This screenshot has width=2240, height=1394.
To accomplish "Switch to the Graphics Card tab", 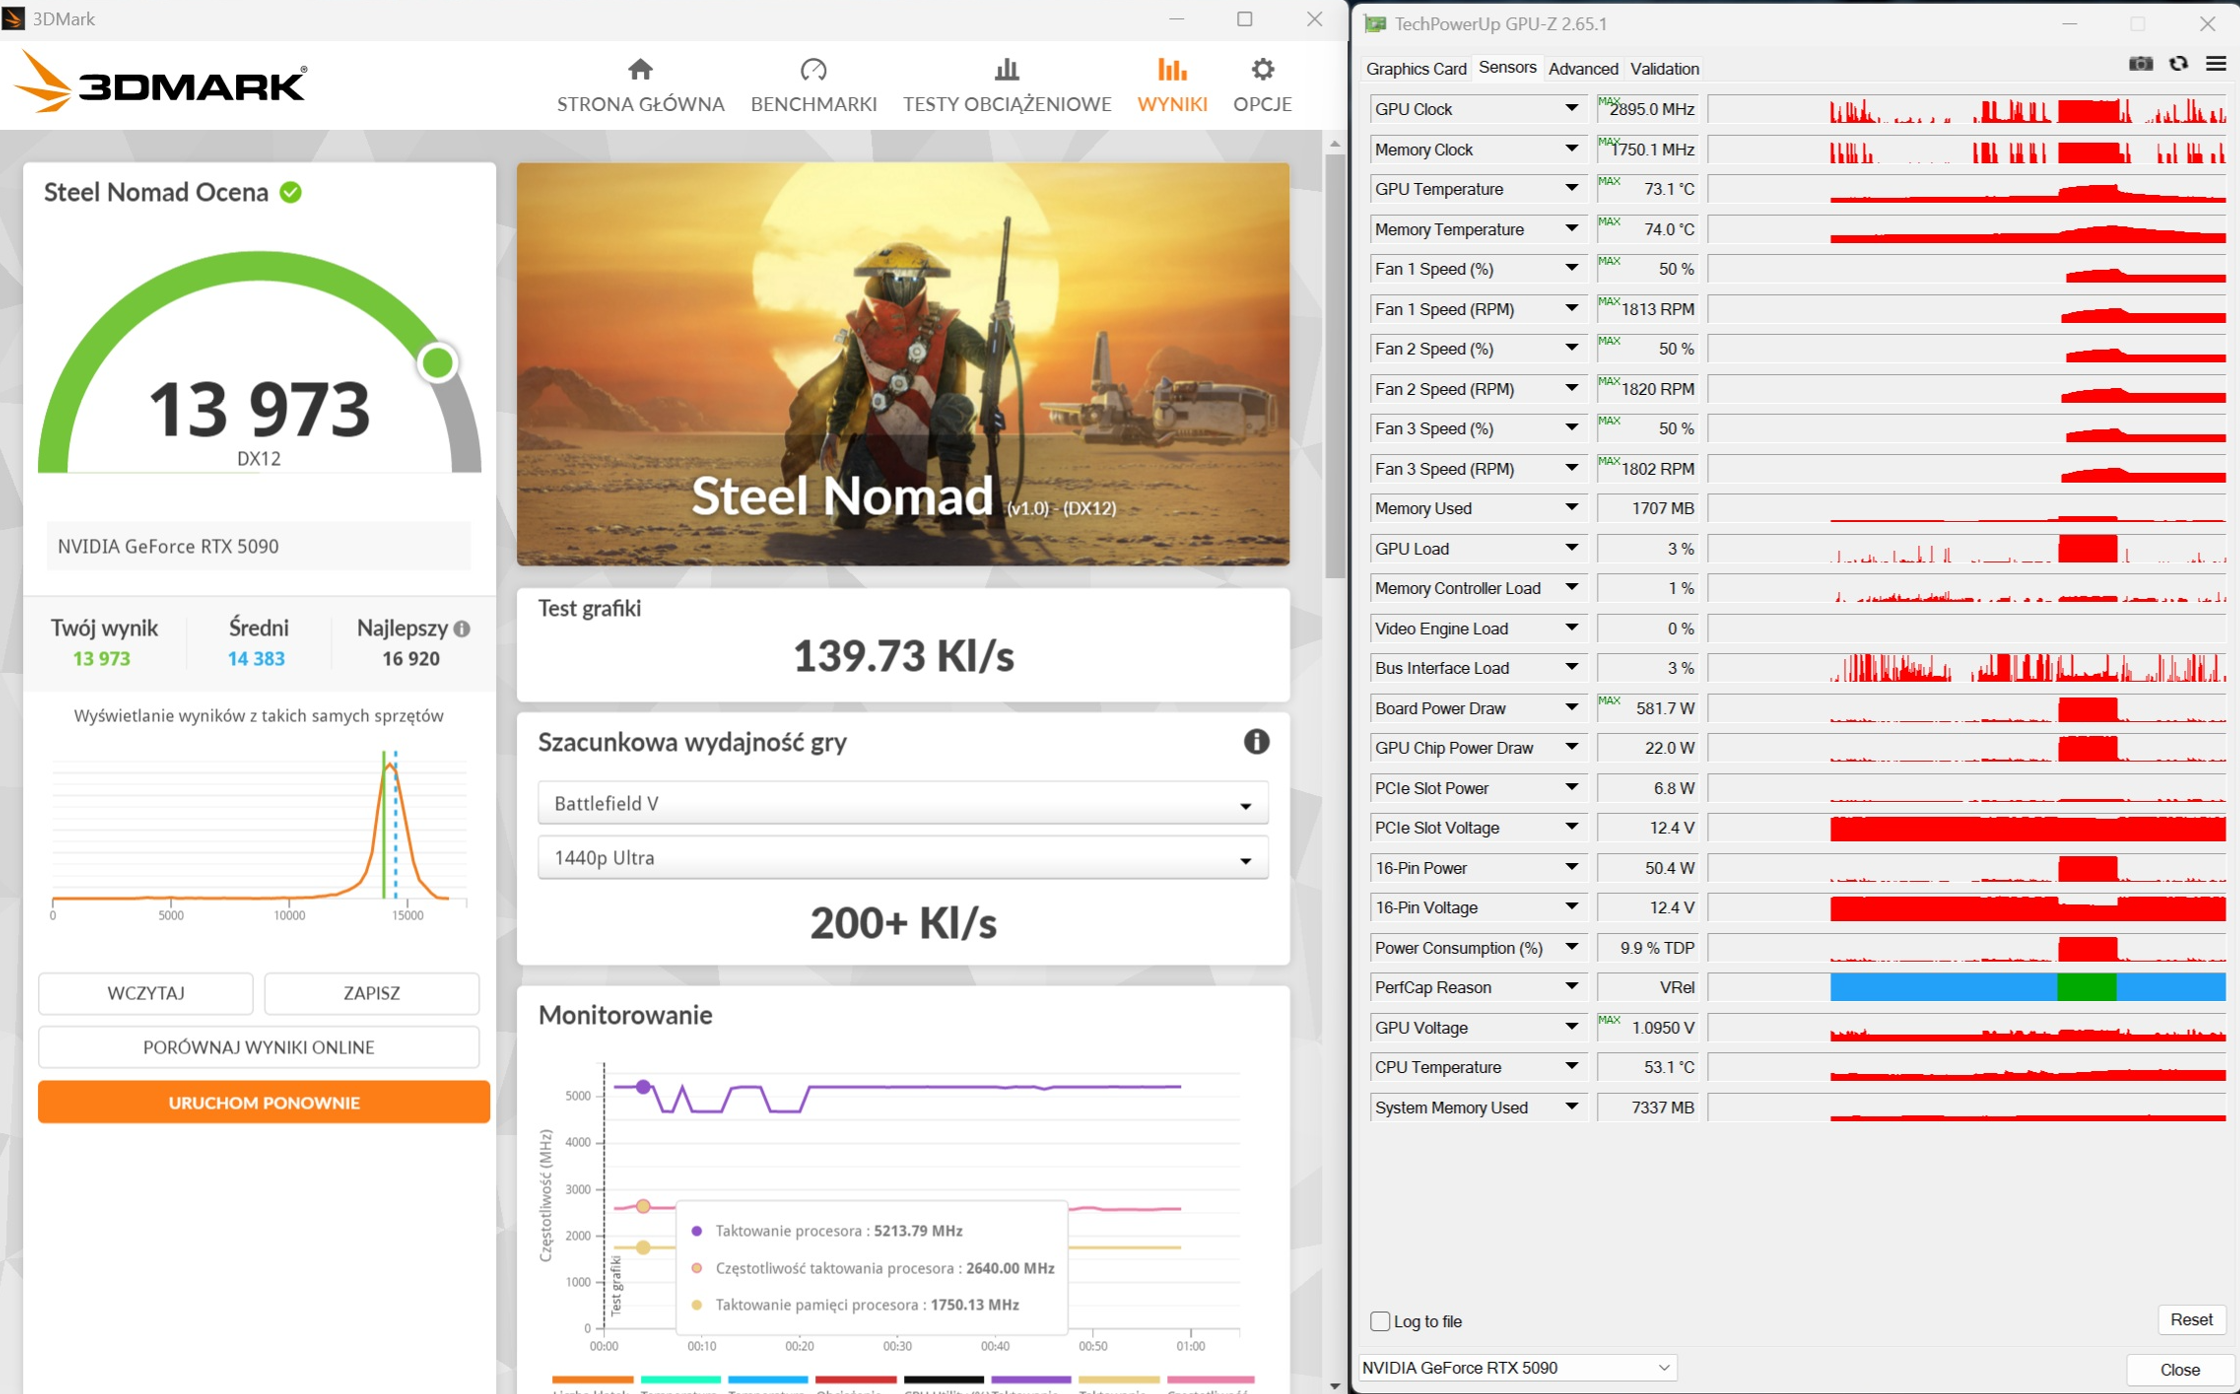I will (x=1415, y=69).
